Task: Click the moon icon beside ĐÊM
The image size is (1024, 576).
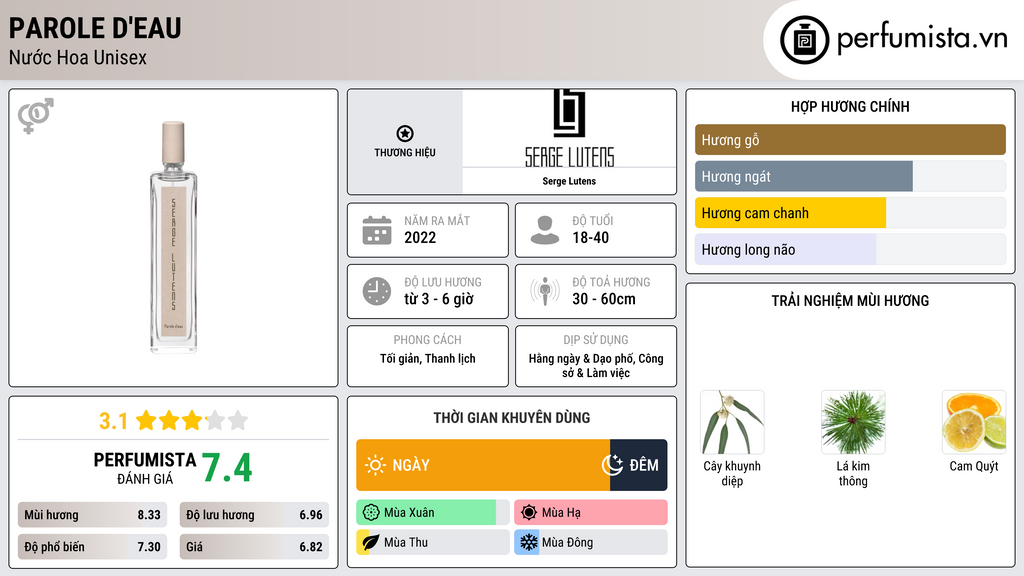Action: coord(612,465)
